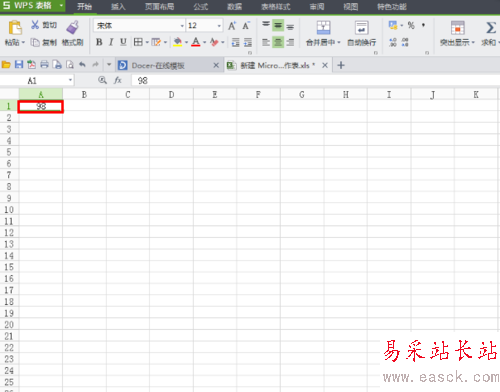The image size is (500, 392).
Task: Toggle bottom vertical alignment
Action: pos(290,26)
